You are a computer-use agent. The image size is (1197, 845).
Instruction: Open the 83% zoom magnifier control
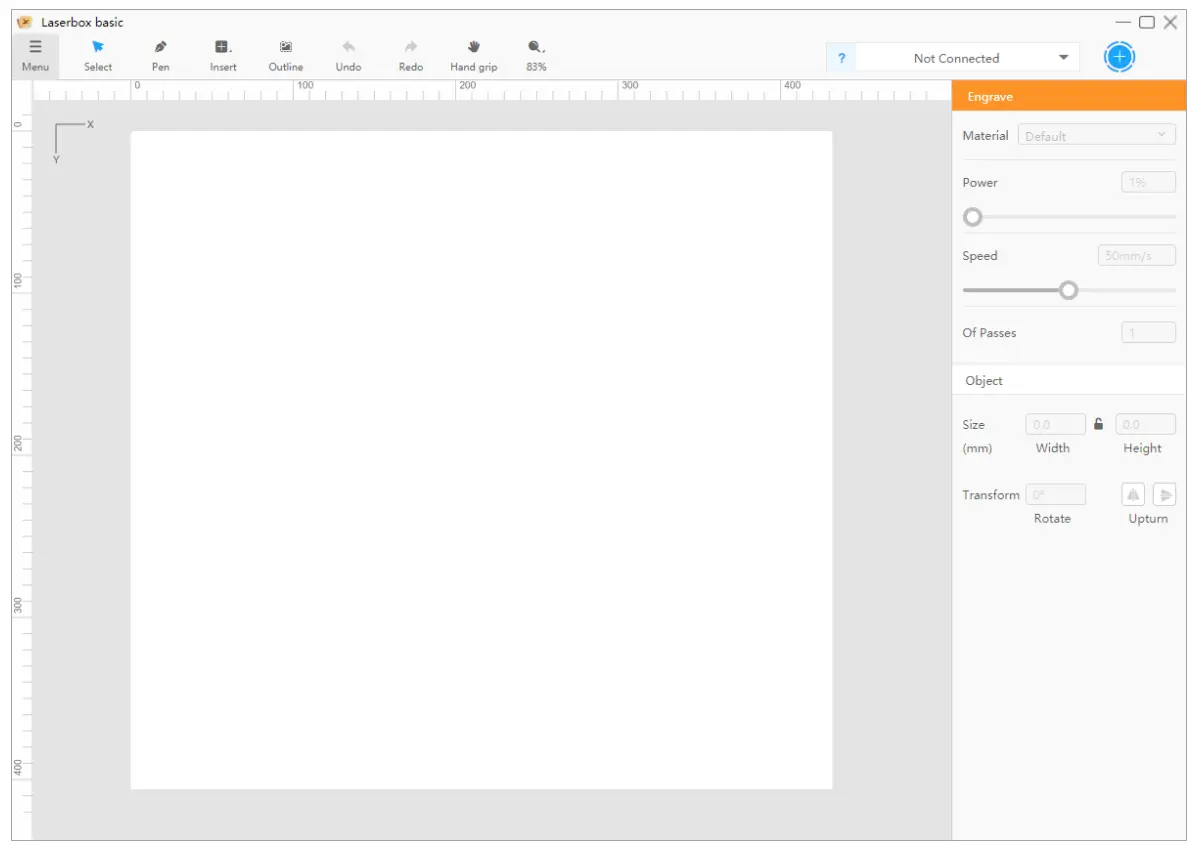coord(536,55)
